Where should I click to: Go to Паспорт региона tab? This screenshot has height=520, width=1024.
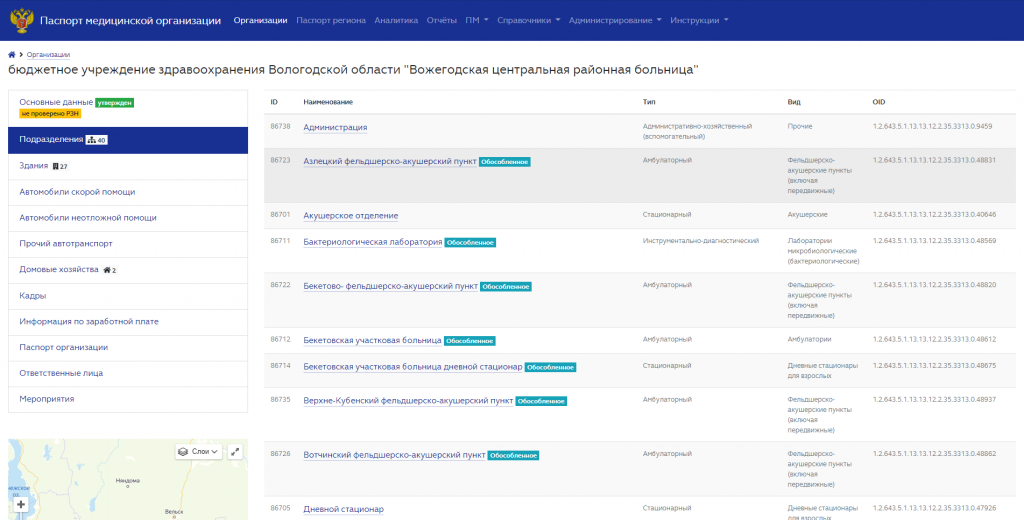(x=330, y=20)
